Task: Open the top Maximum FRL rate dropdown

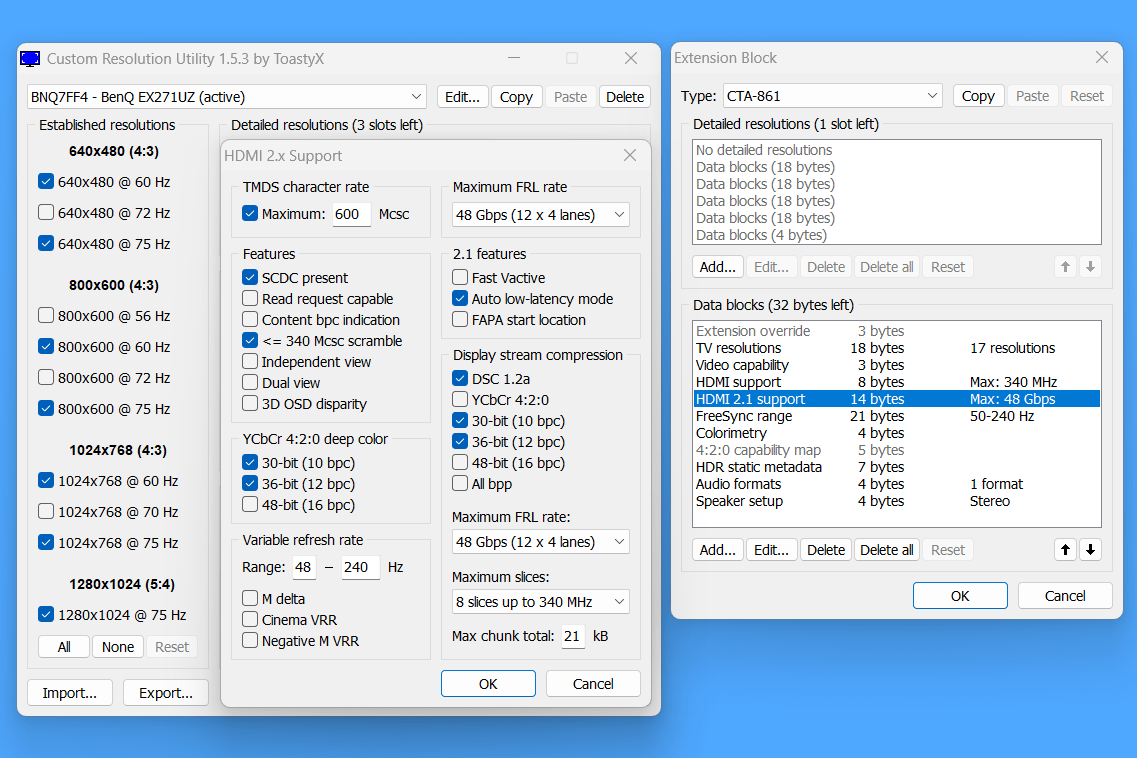Action: click(x=540, y=215)
